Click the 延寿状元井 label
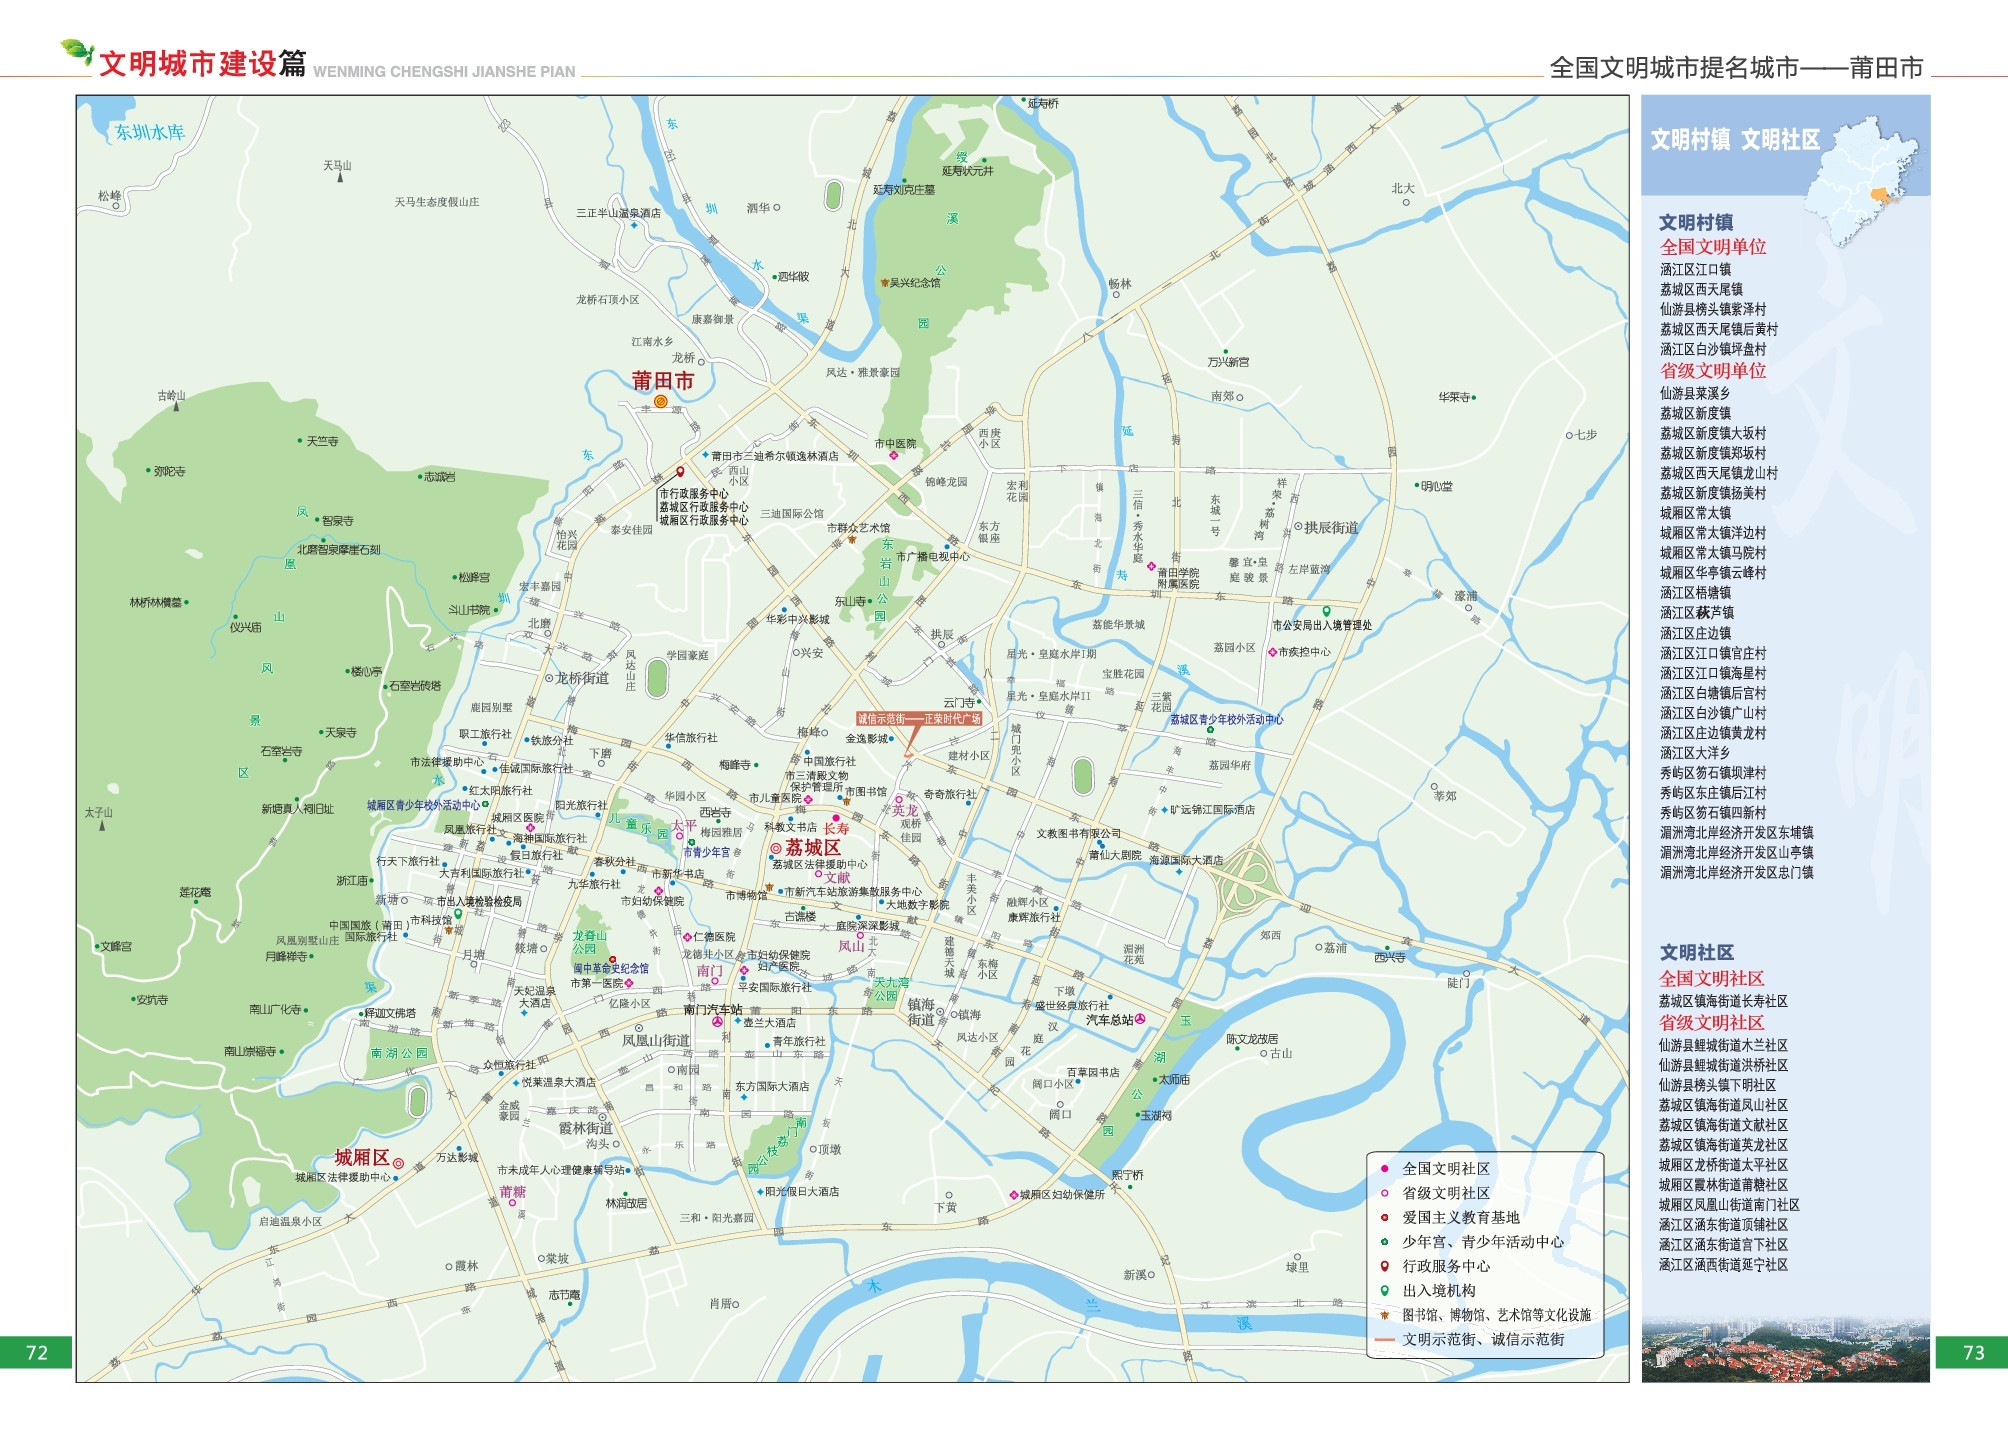Screen dimensions: 2008x1447 pyautogui.click(x=968, y=171)
